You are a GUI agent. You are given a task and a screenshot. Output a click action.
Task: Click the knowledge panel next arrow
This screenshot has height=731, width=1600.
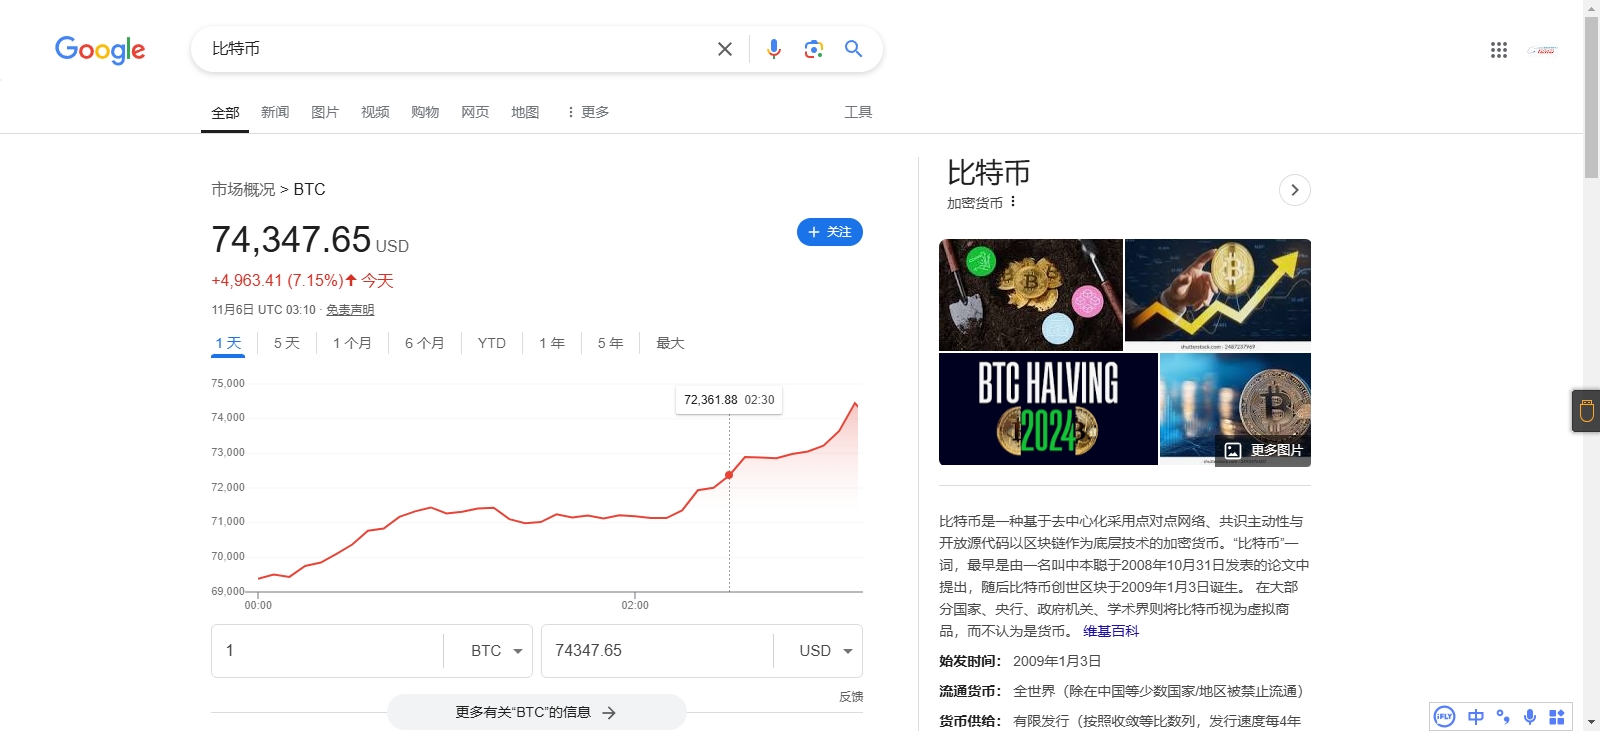(x=1294, y=190)
